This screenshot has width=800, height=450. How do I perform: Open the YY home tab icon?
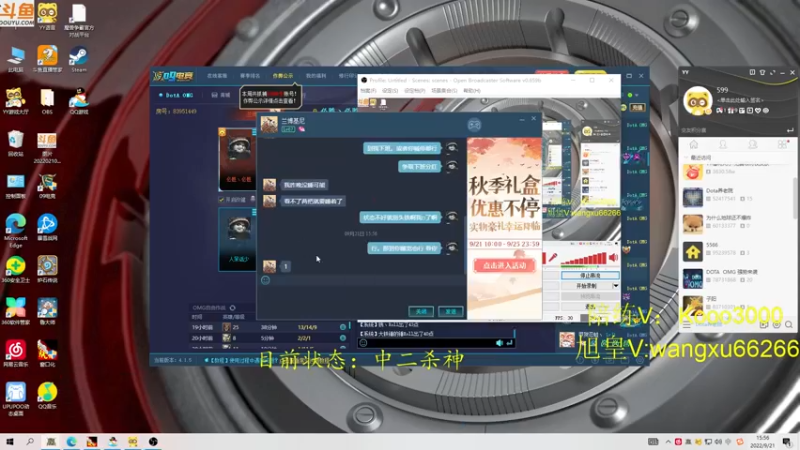(x=693, y=144)
